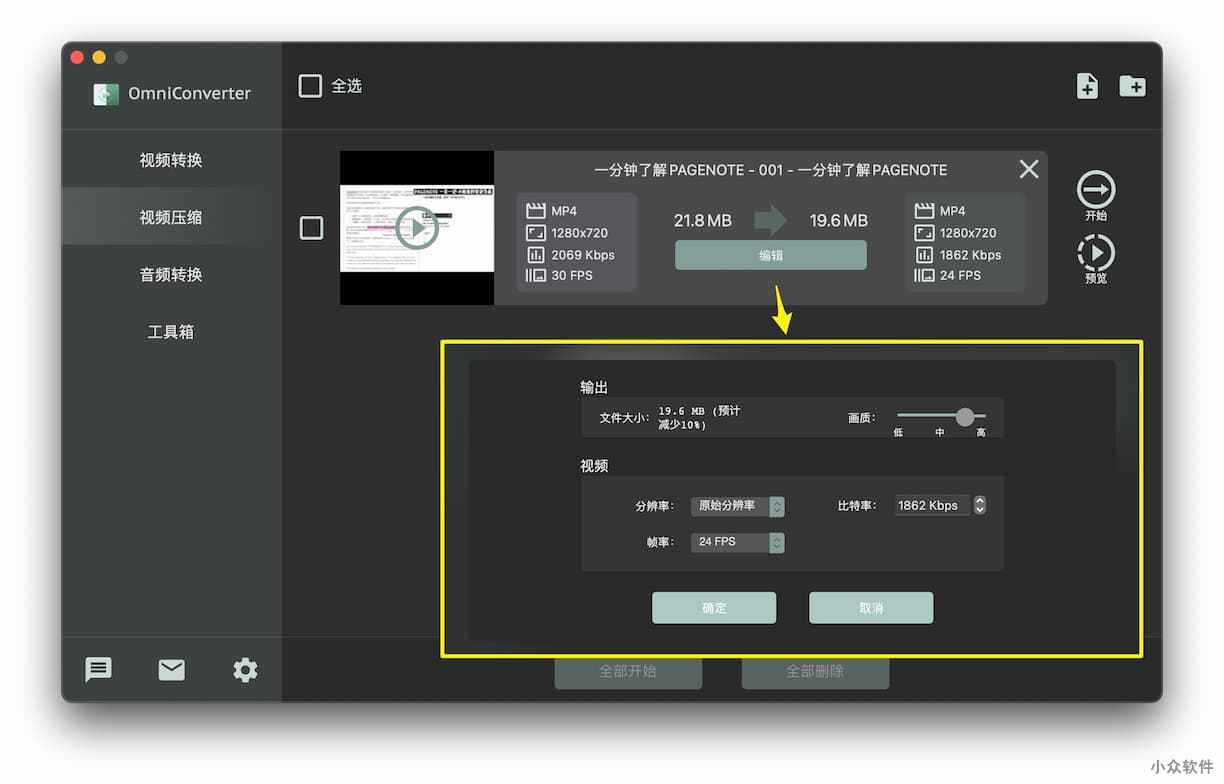
Task: Click the 比特率 bitrate stepper arrows
Action: coord(980,505)
